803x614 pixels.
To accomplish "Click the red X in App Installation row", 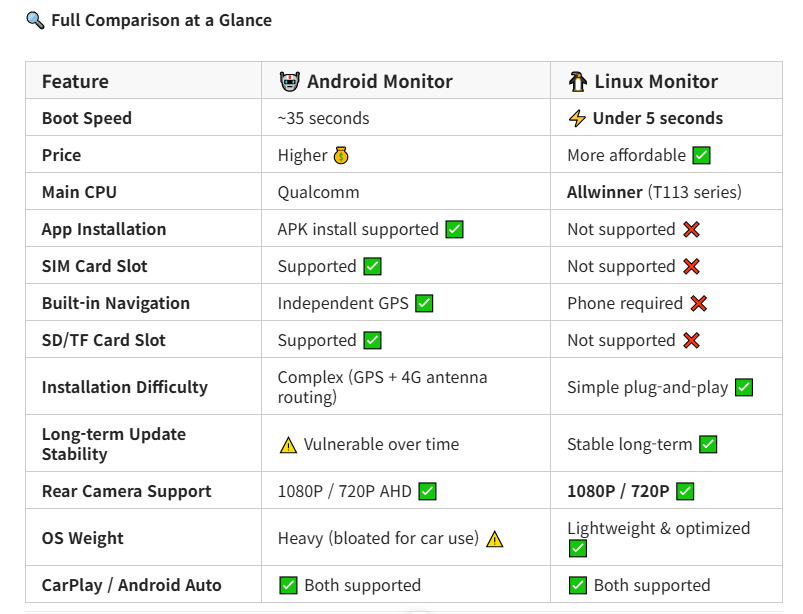I will pyautogui.click(x=691, y=230).
